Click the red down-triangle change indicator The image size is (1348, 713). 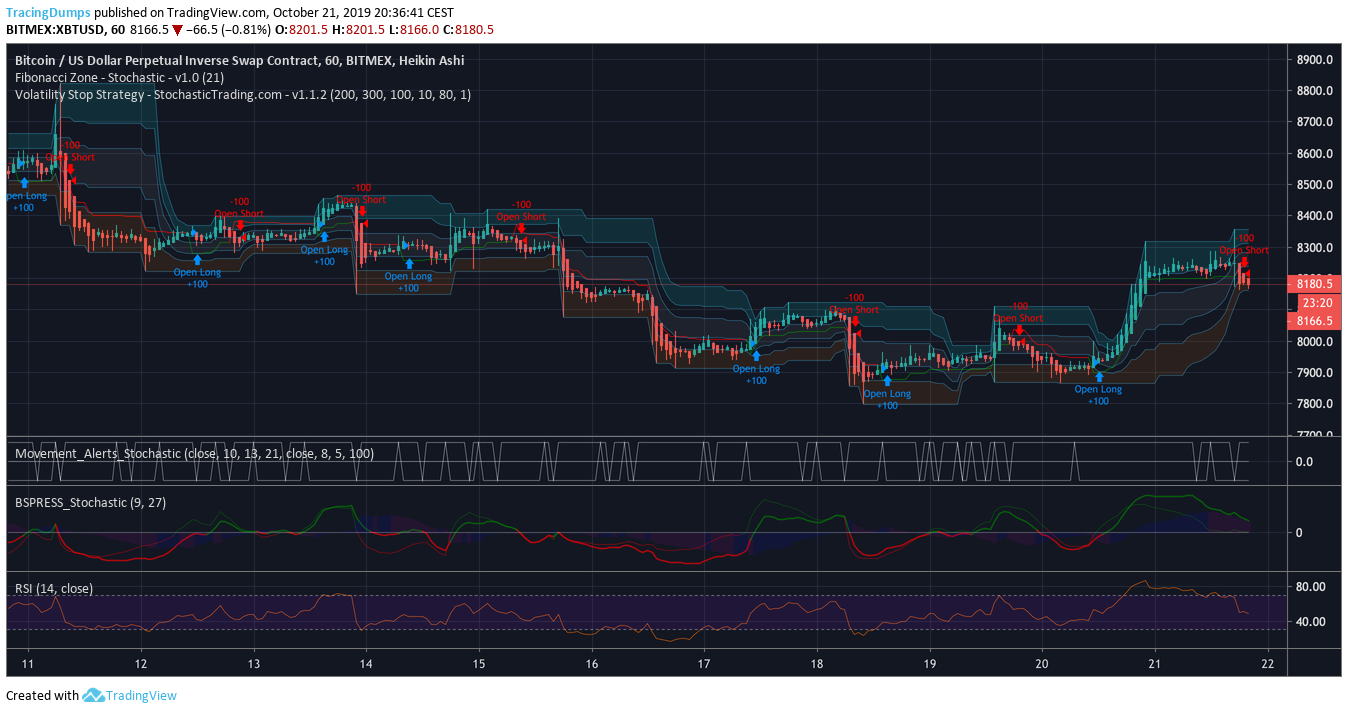177,30
